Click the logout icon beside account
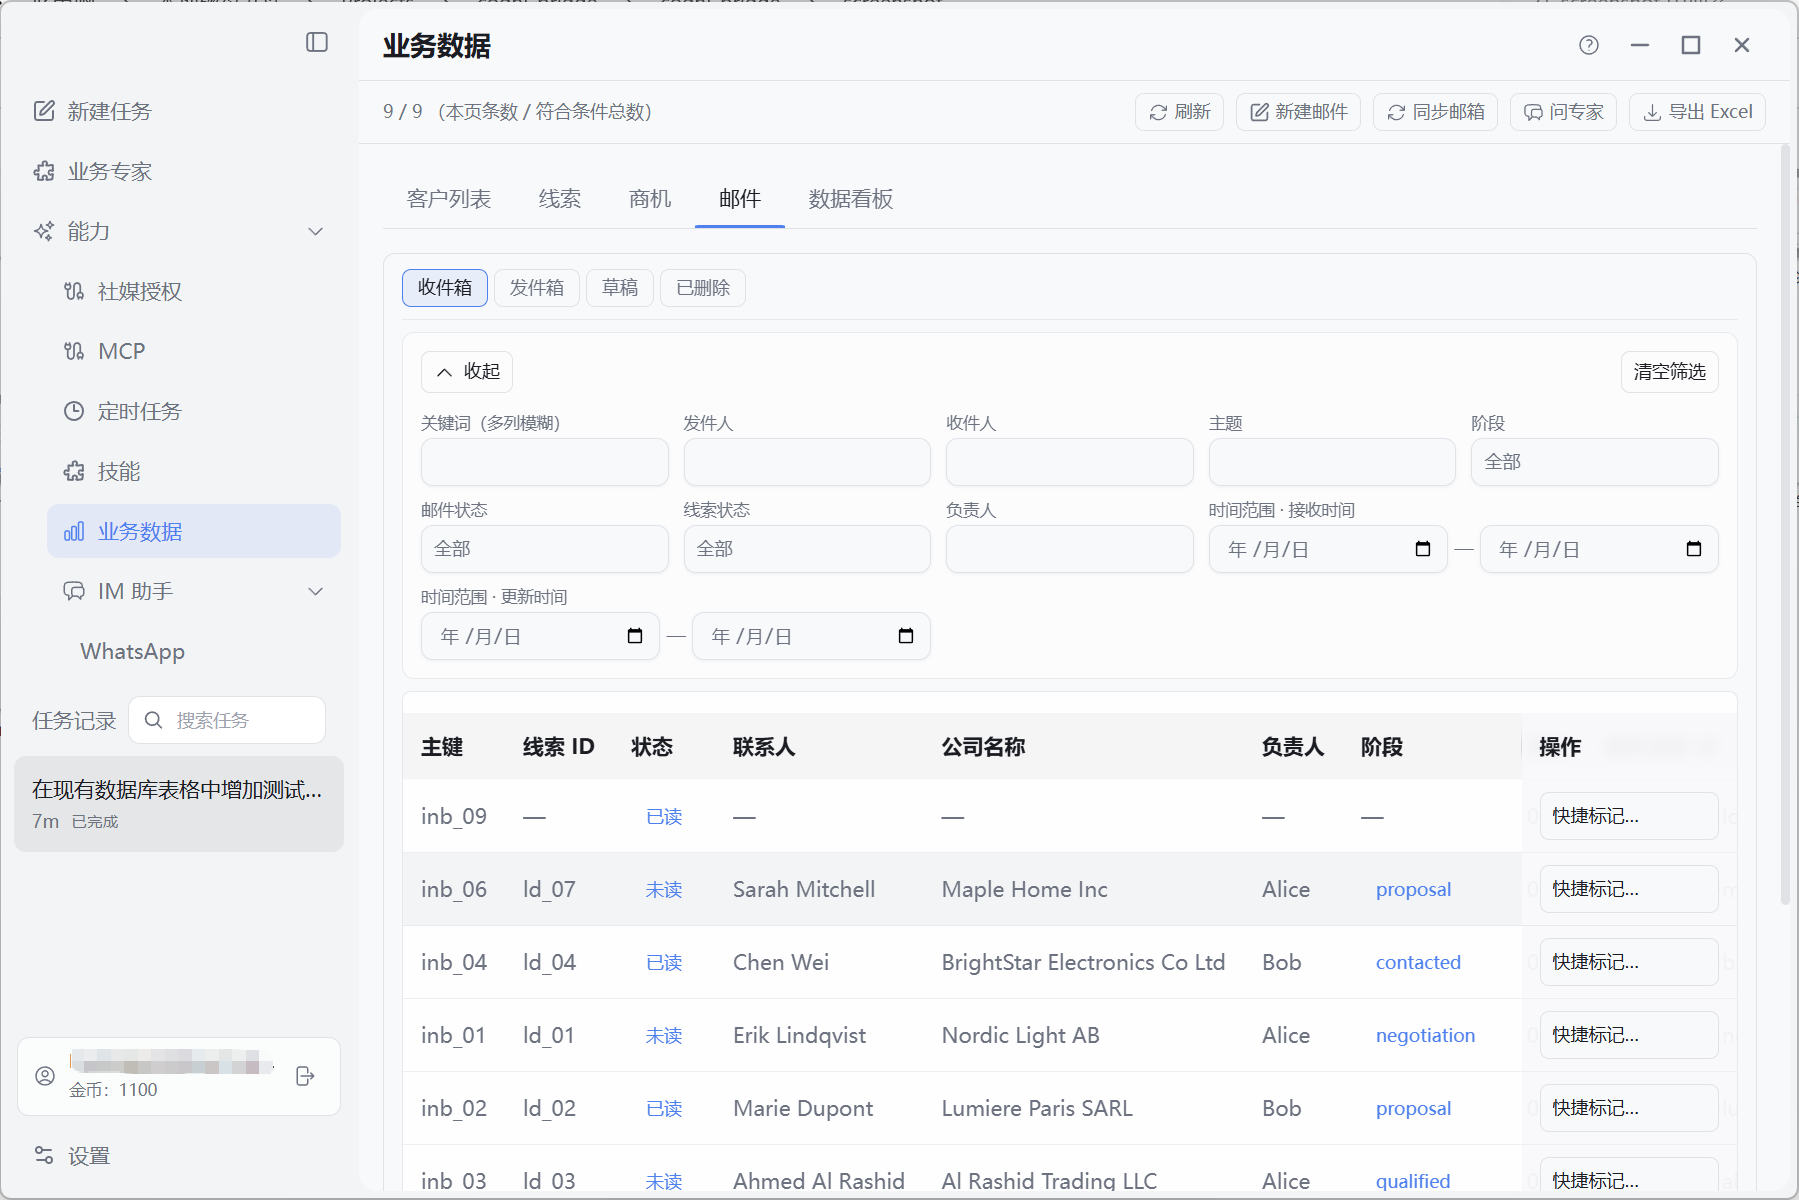Image resolution: width=1799 pixels, height=1200 pixels. 305,1076
